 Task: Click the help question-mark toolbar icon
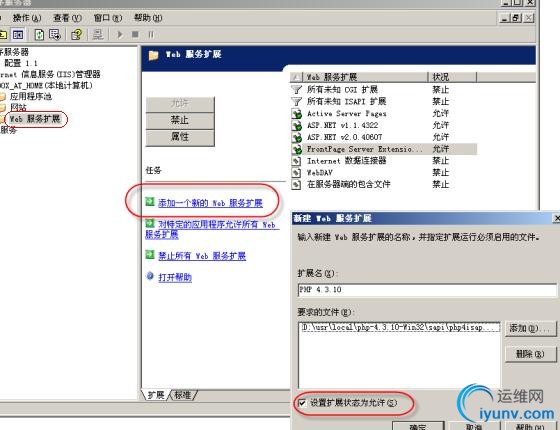pos(76,35)
